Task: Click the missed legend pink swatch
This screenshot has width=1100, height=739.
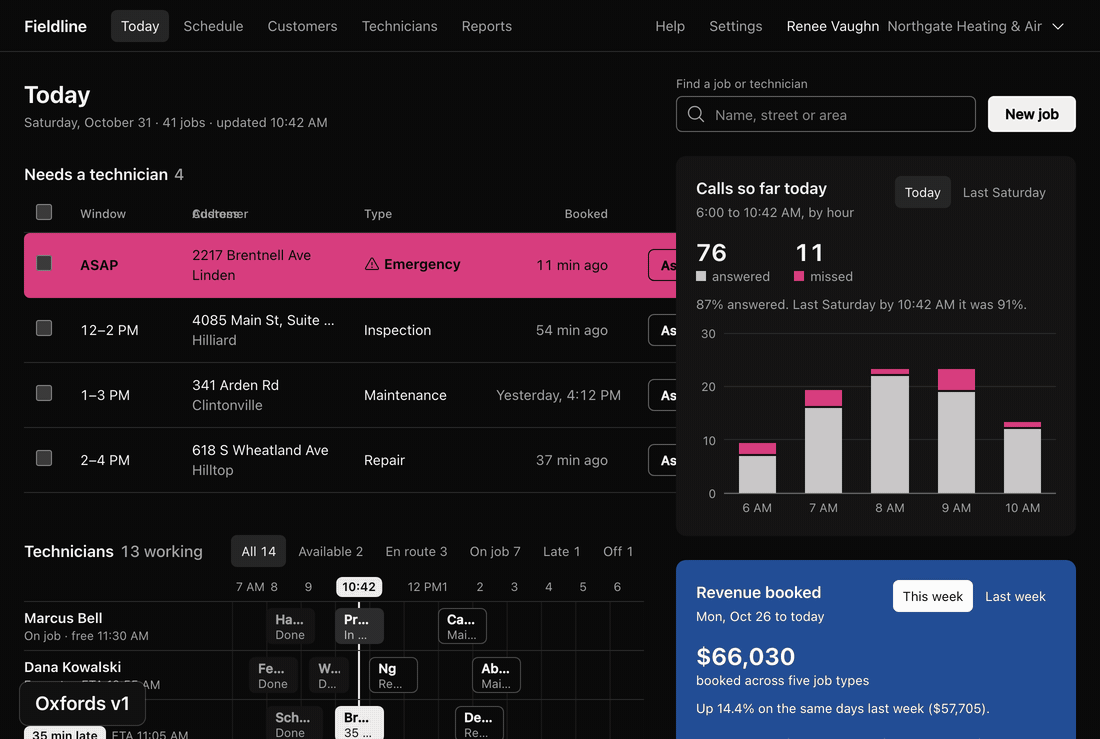Action: pos(798,277)
